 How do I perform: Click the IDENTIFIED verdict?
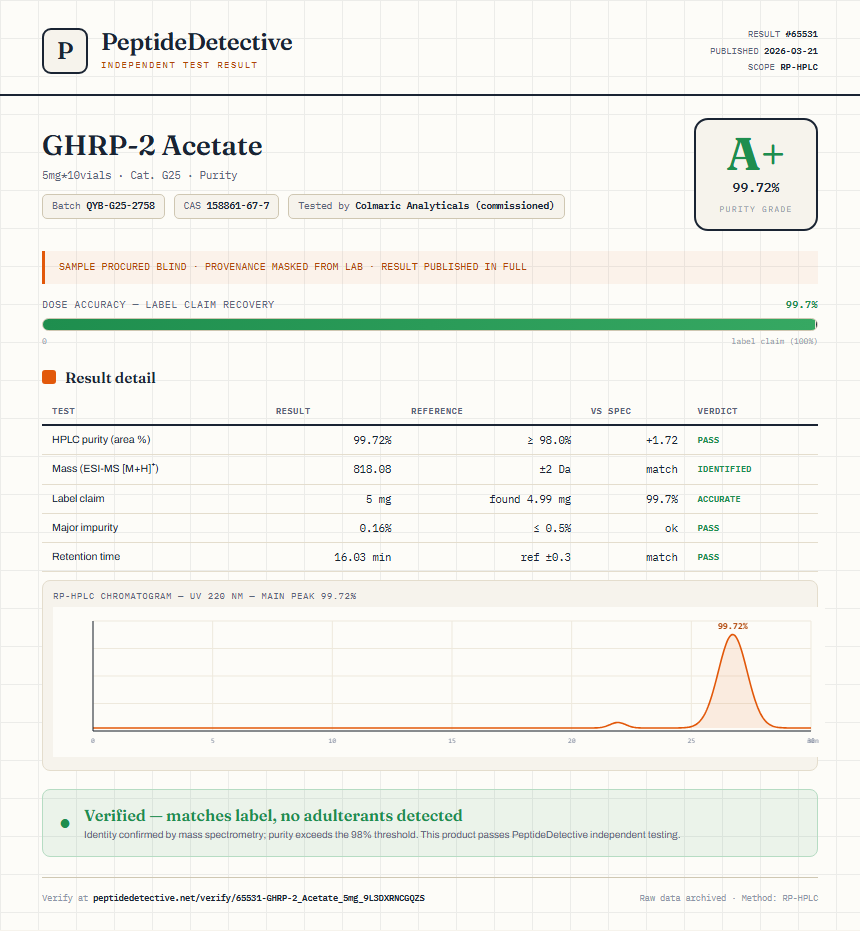(x=724, y=469)
